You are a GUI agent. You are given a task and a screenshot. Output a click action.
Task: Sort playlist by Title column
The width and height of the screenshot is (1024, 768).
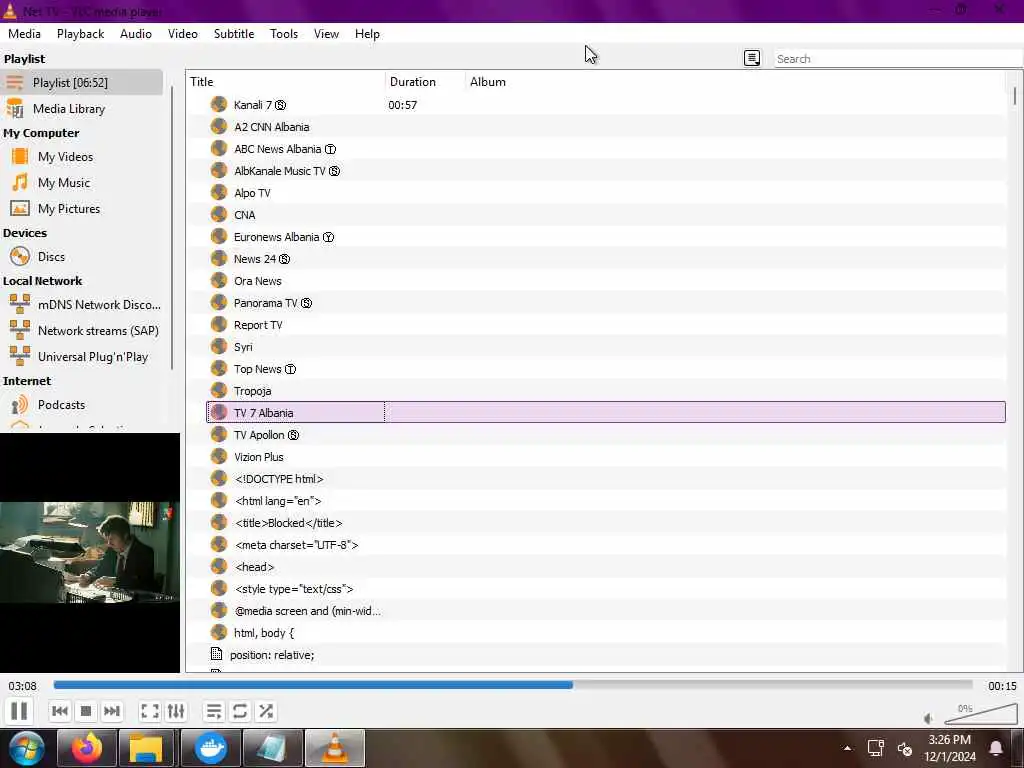[286, 82]
